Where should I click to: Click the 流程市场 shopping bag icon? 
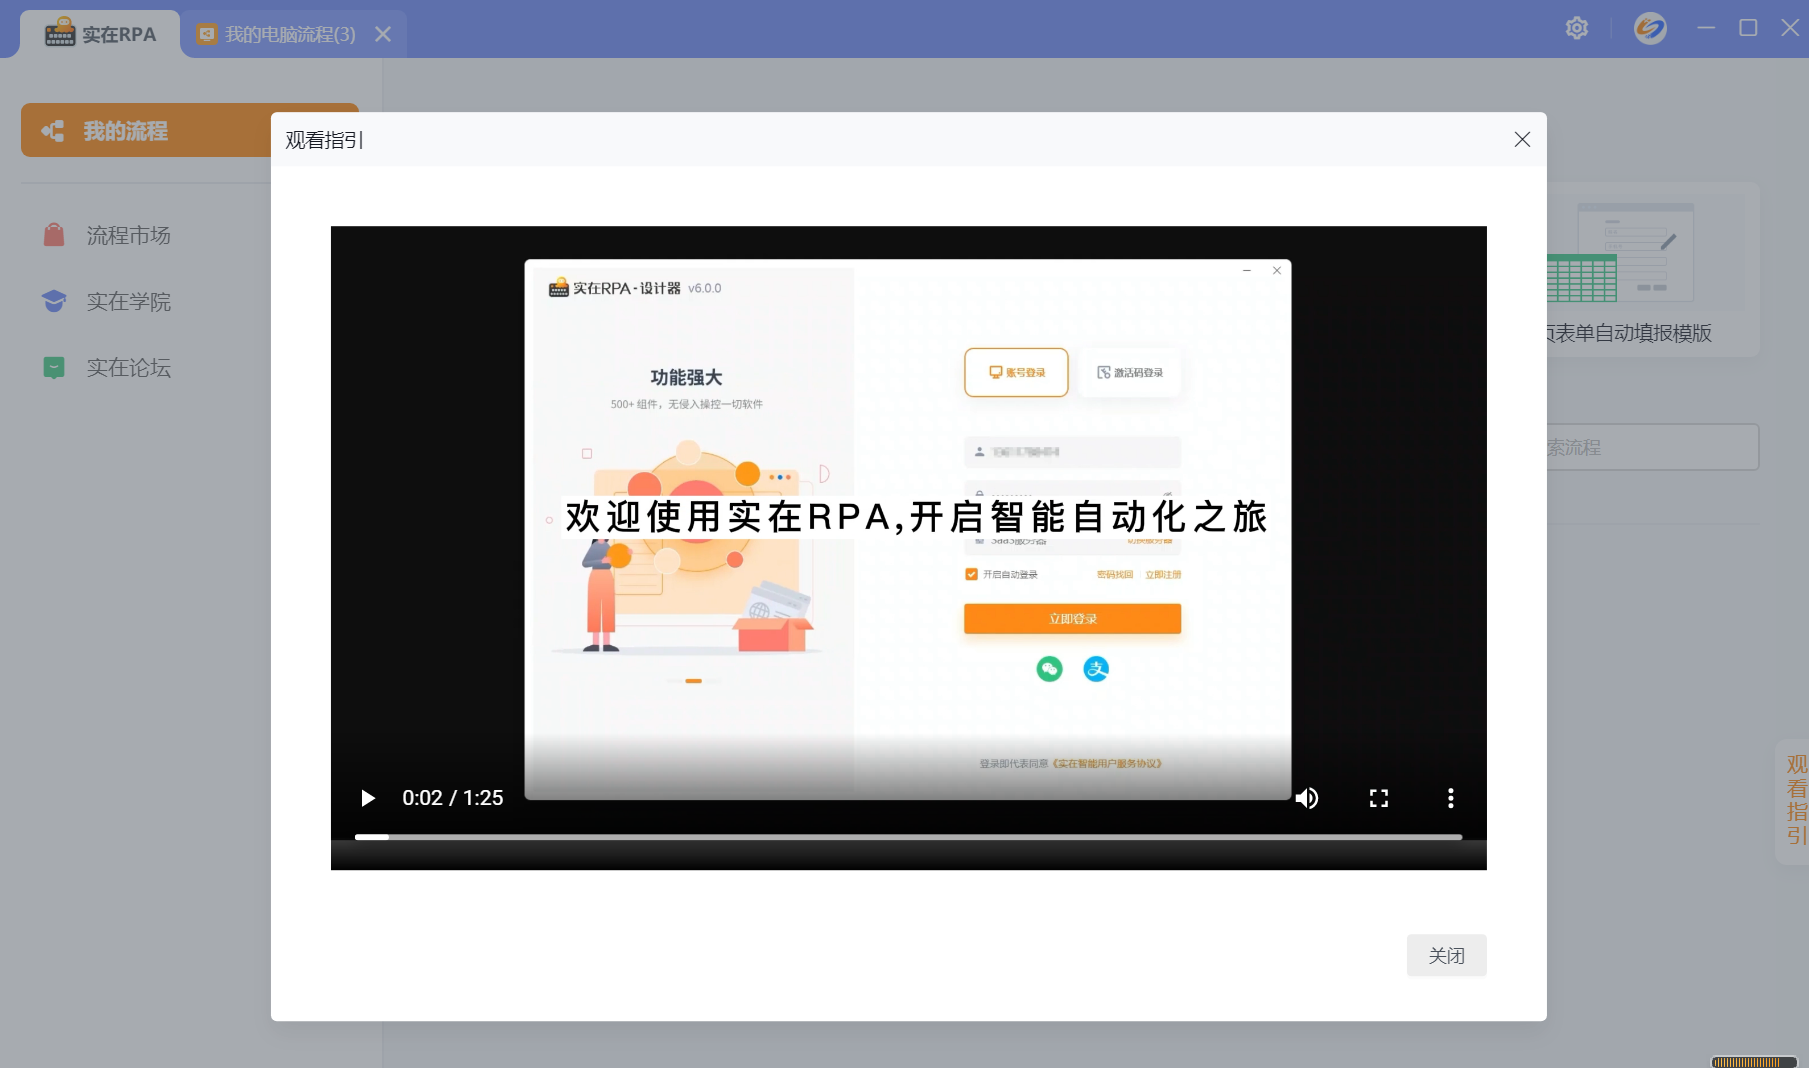[54, 235]
